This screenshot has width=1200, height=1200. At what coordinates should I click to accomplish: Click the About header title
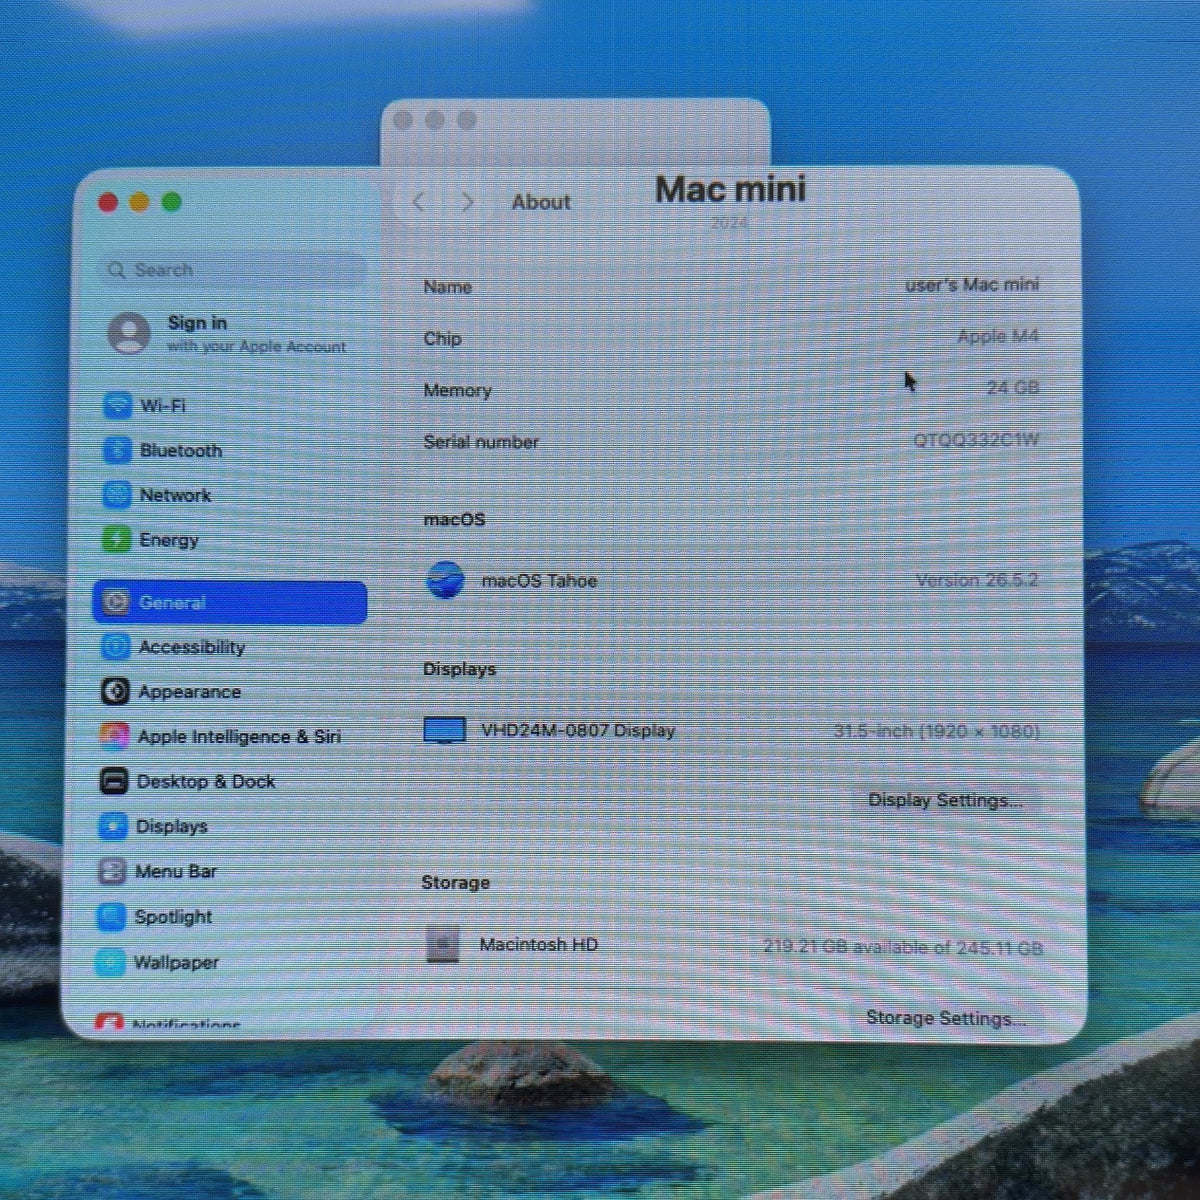pyautogui.click(x=541, y=202)
